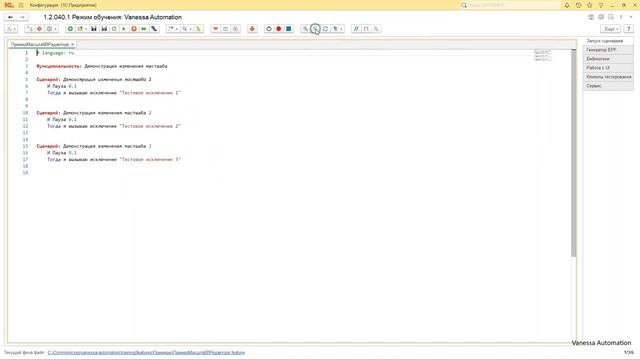Screen dimensions: 640x360
Task: Click the Сценарий line ending in 3
Action: pyautogui.click(x=94, y=146)
